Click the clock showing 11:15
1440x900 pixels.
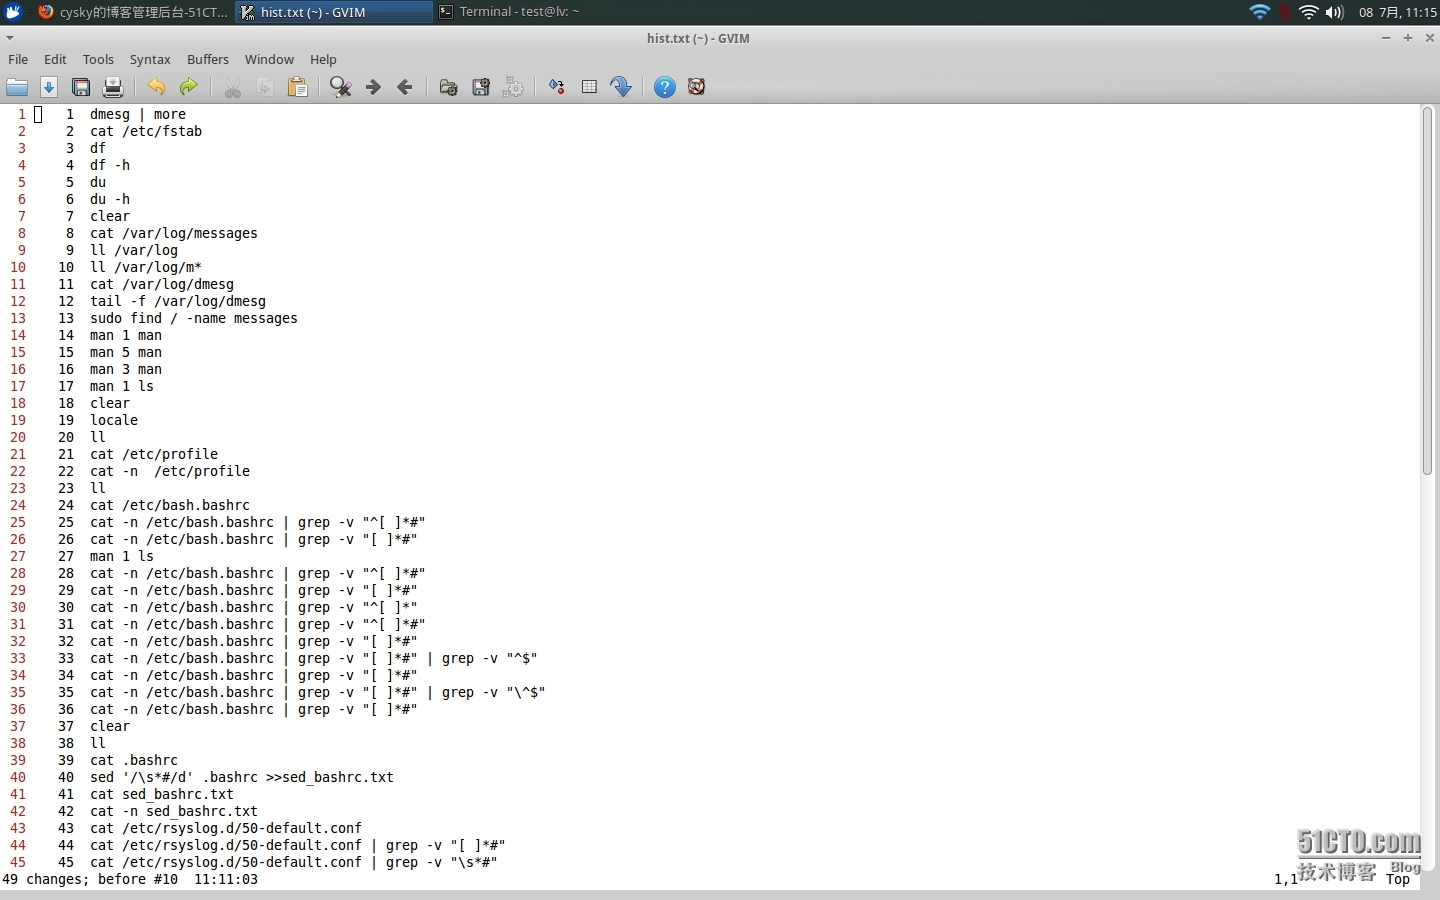point(1397,12)
